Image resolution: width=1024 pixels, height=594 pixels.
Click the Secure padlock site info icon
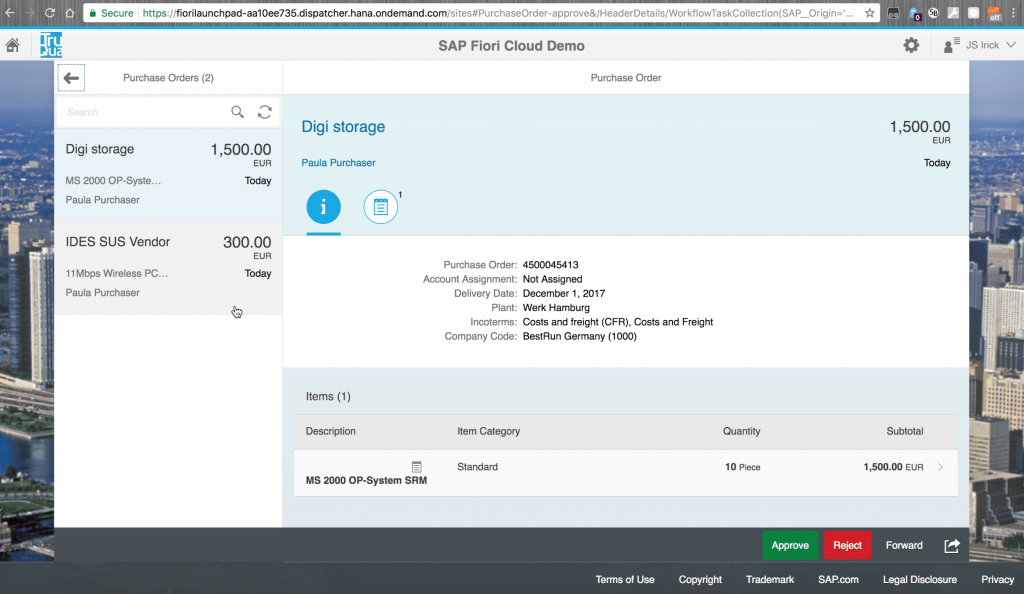93,13
